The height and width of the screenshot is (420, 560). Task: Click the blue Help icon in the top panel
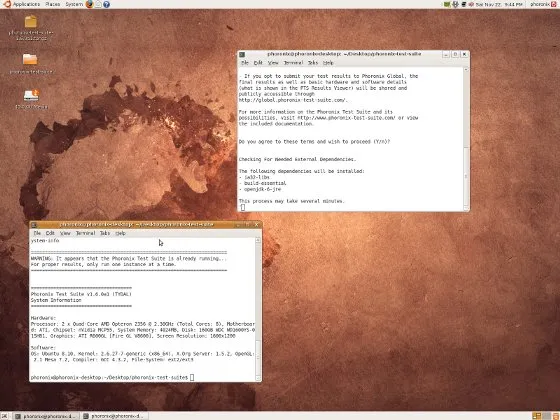click(x=106, y=4)
